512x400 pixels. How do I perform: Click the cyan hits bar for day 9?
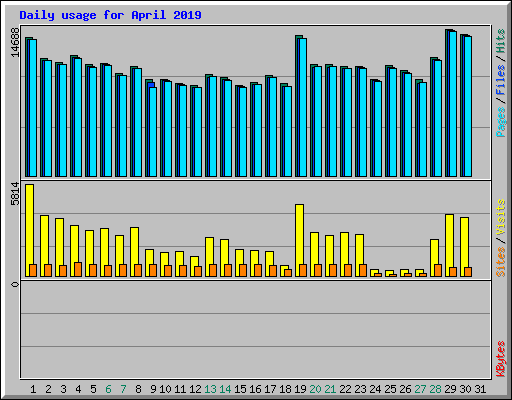tap(153, 132)
